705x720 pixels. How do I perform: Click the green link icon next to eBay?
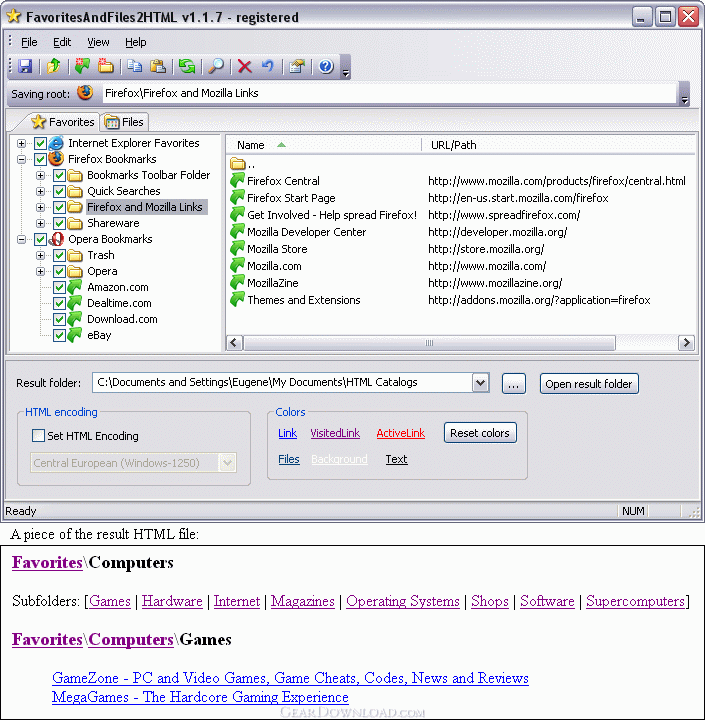tap(74, 335)
